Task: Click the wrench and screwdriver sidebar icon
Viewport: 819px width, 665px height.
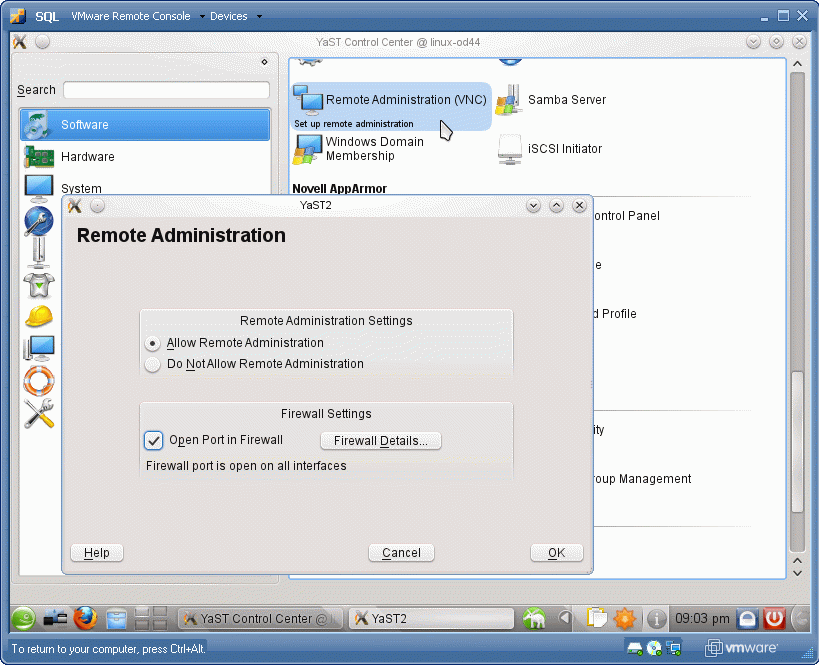Action: tap(39, 413)
